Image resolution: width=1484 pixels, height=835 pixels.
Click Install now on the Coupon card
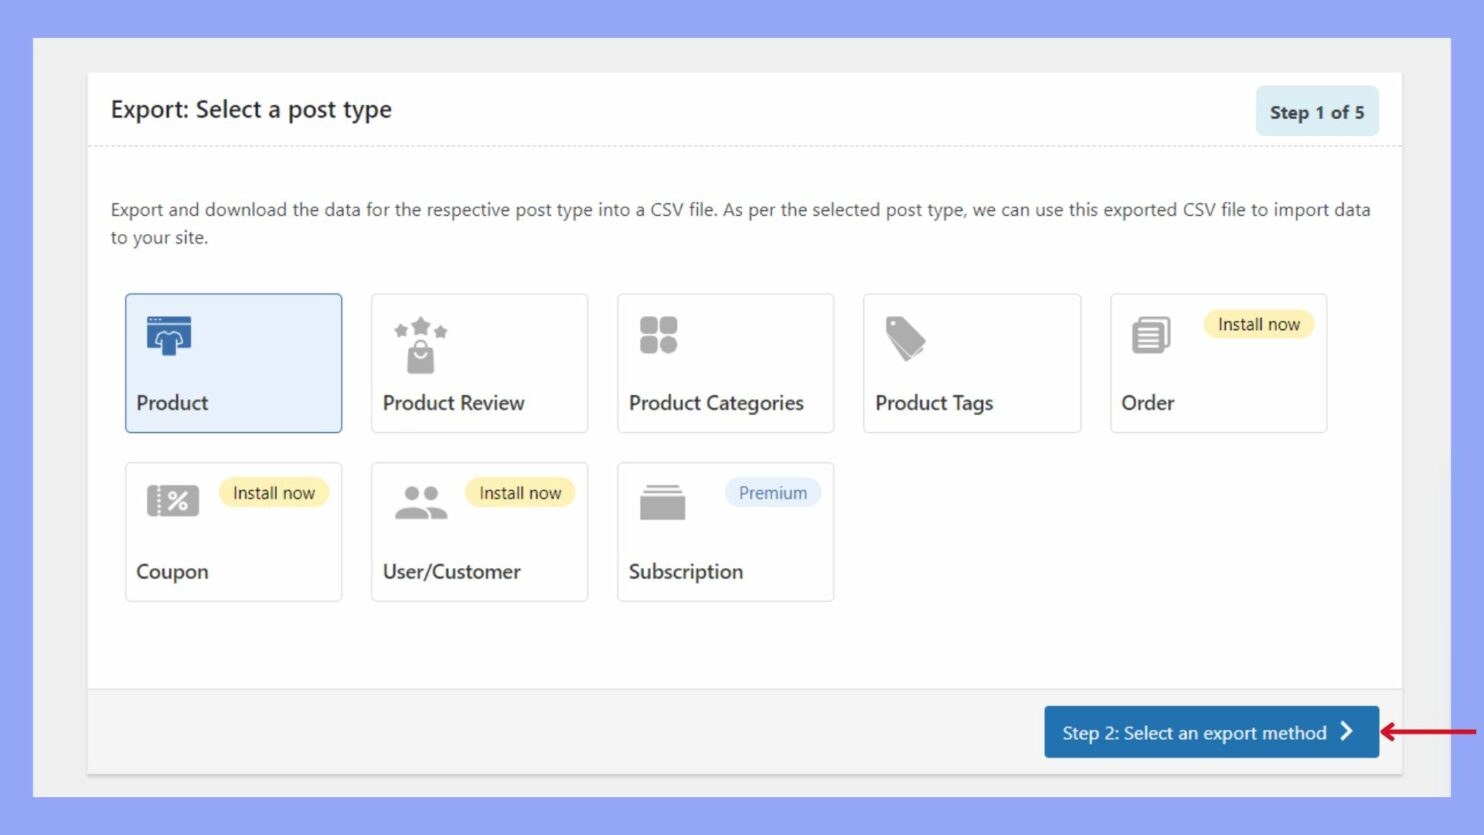point(274,492)
